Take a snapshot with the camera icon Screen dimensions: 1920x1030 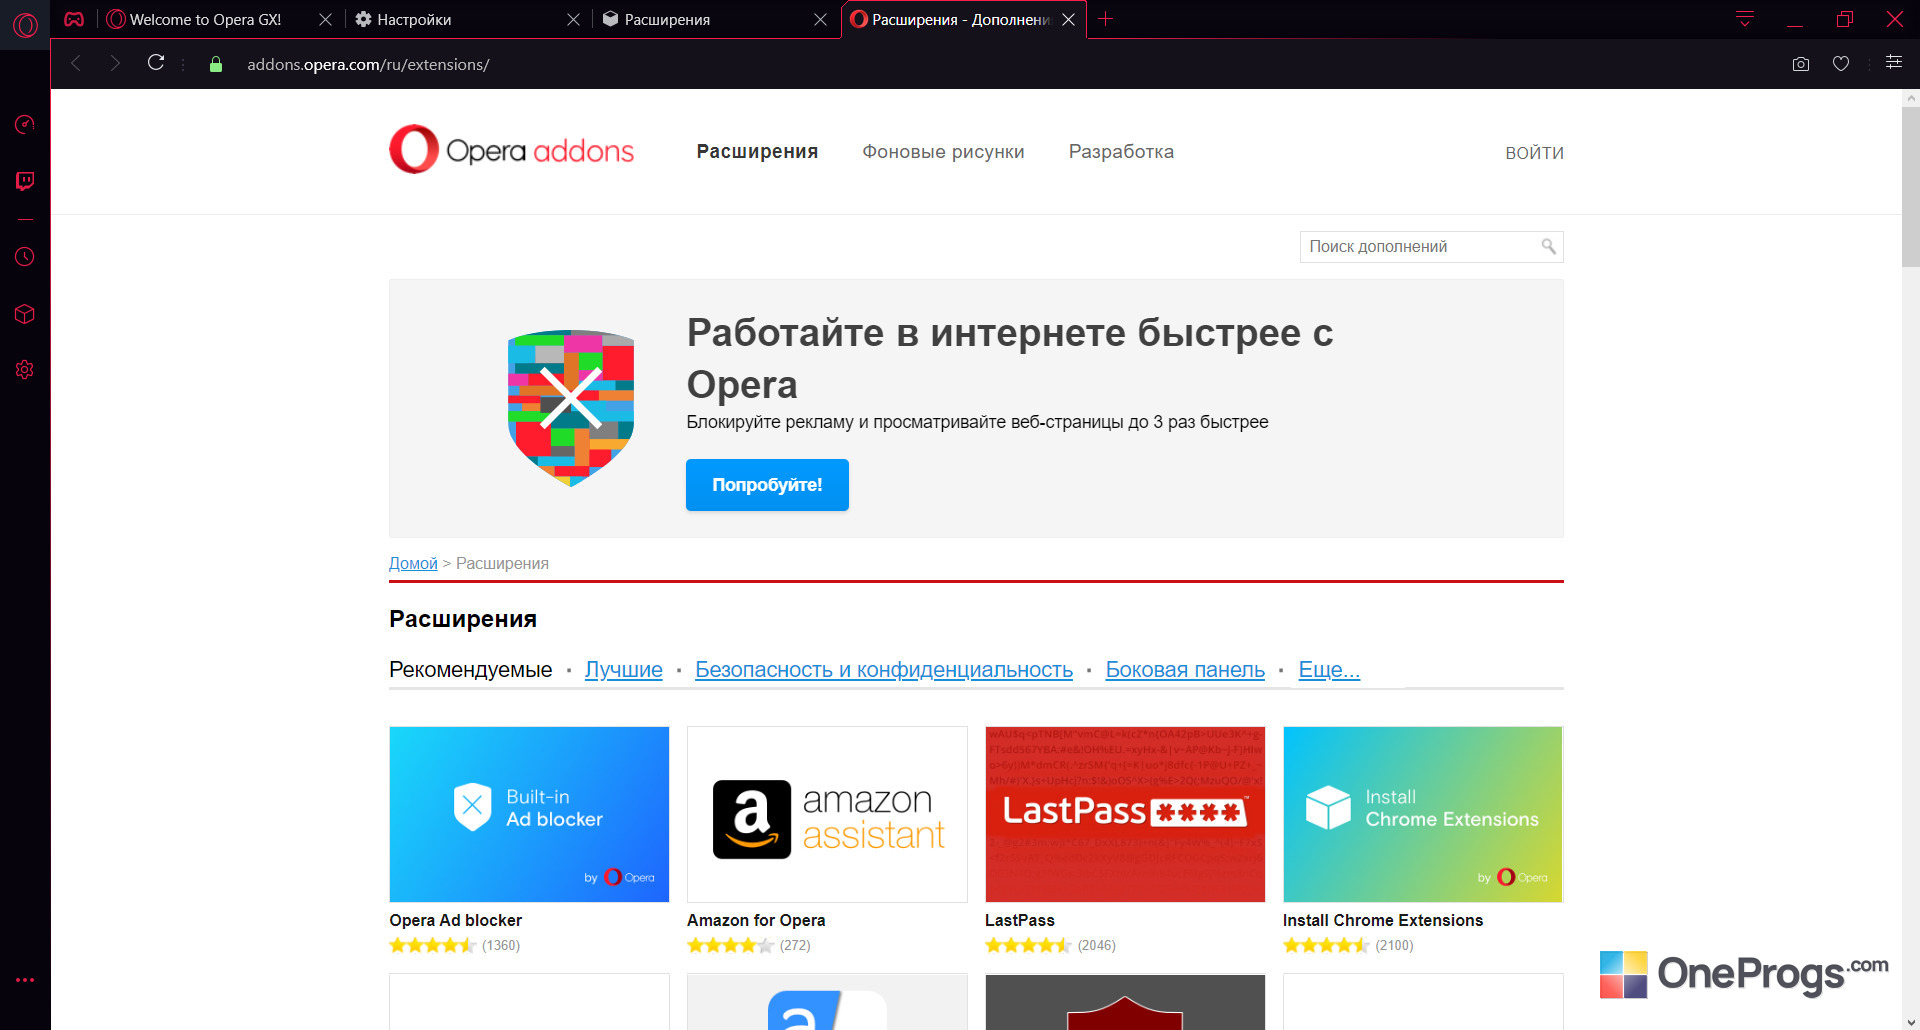pos(1801,64)
